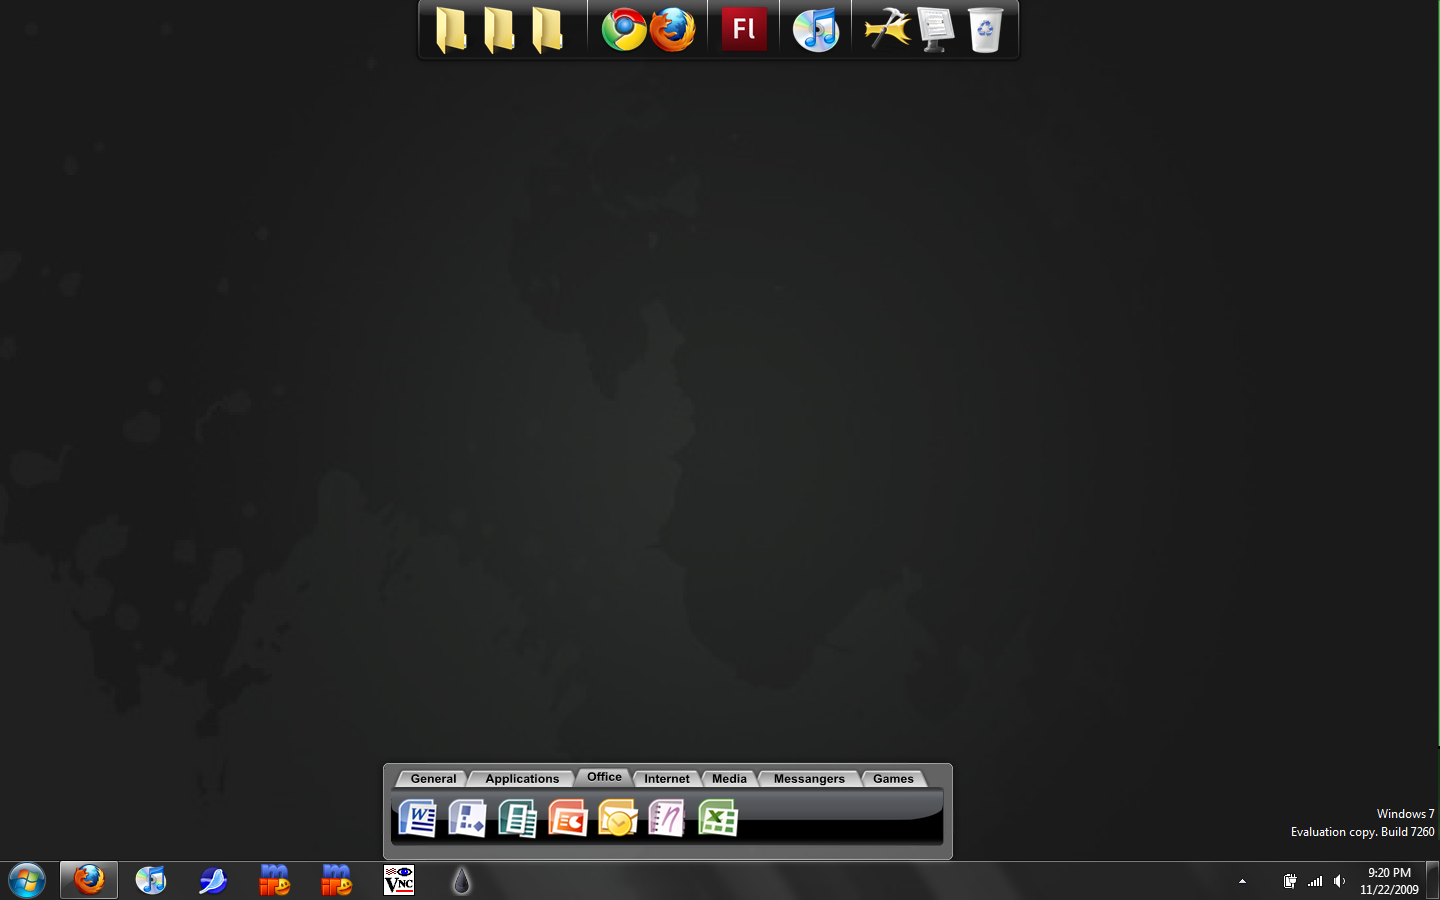This screenshot has width=1440, height=900.
Task: Open VNC viewer from the taskbar
Action: [399, 880]
